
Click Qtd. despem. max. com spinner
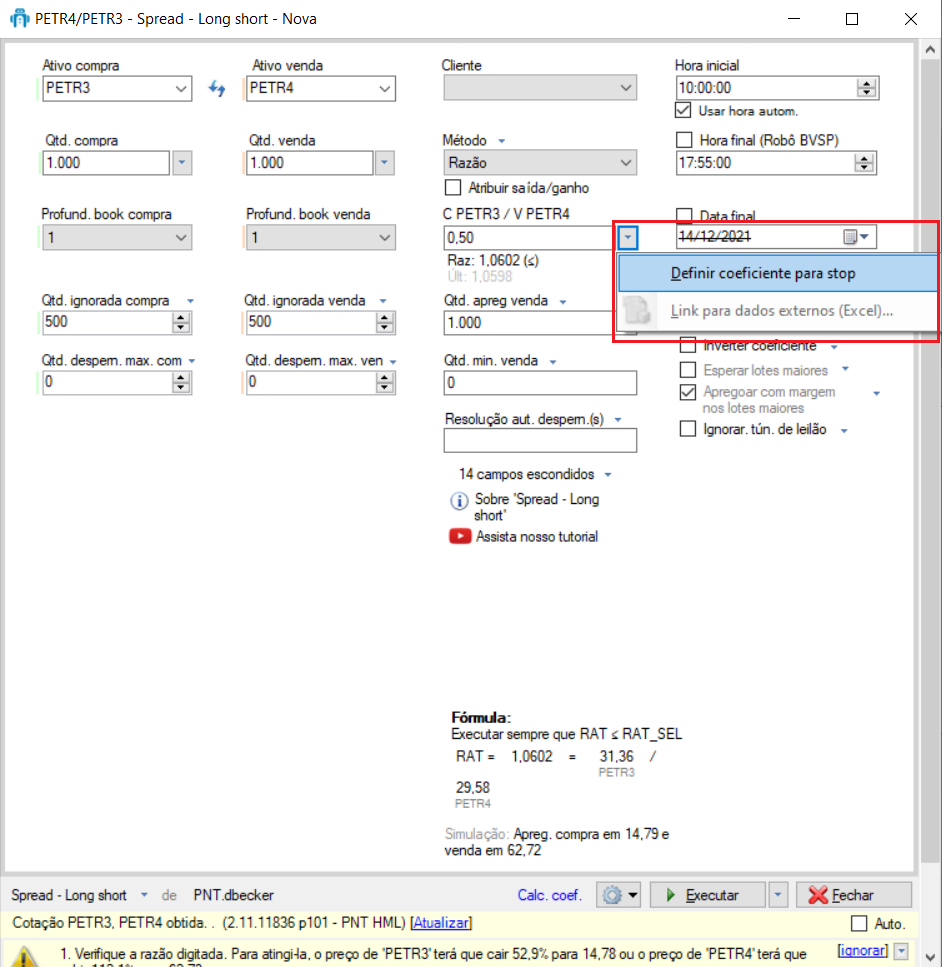coord(181,382)
